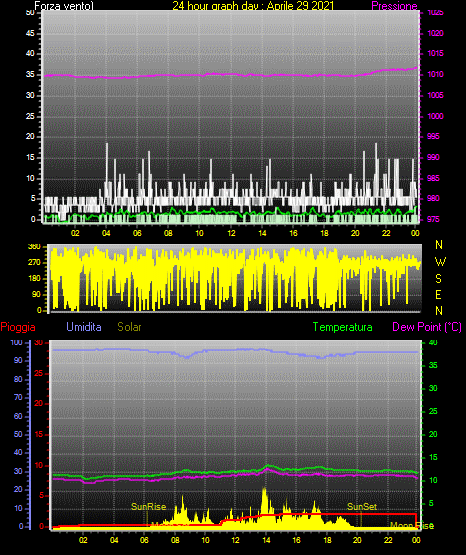Click the compass letter 'E' label
The height and width of the screenshot is (555, 466).
tap(438, 294)
